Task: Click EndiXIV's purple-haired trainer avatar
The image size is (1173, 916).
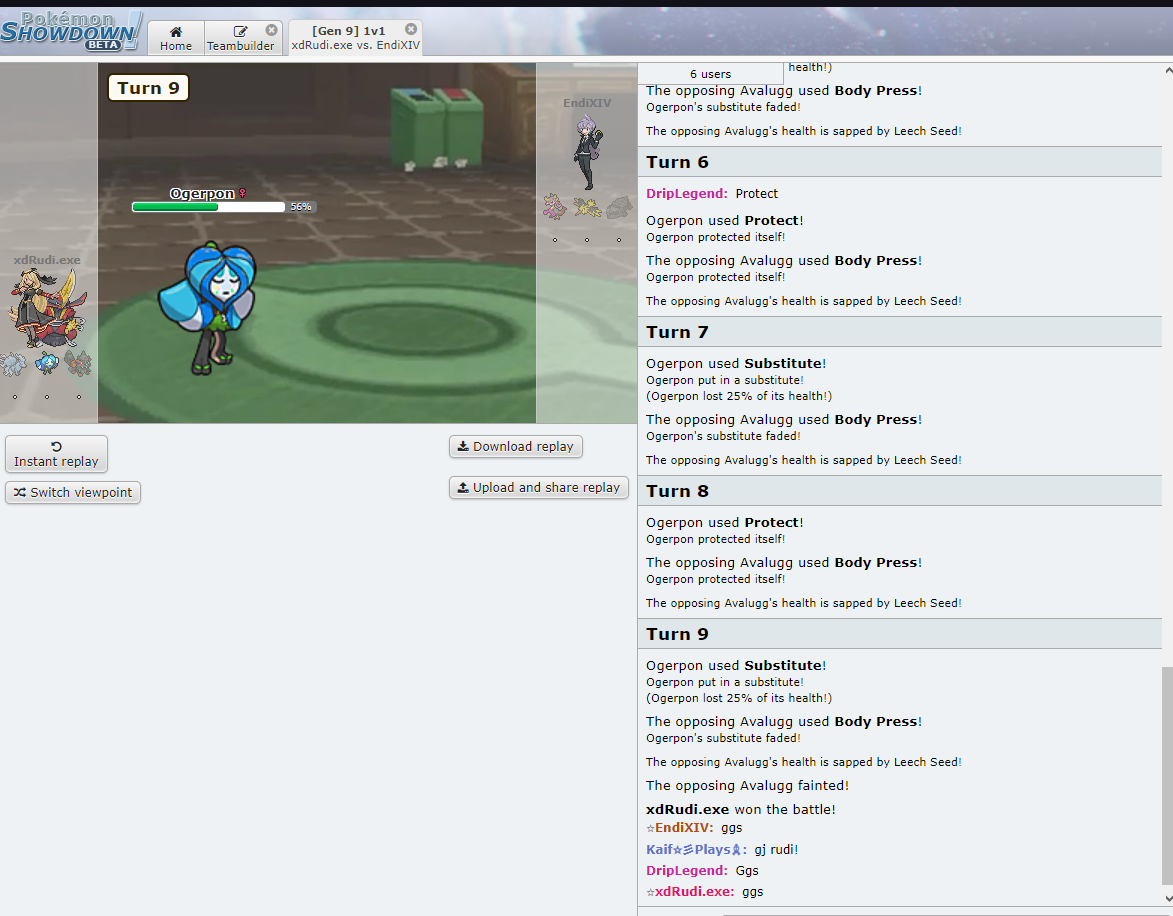Action: pos(586,152)
